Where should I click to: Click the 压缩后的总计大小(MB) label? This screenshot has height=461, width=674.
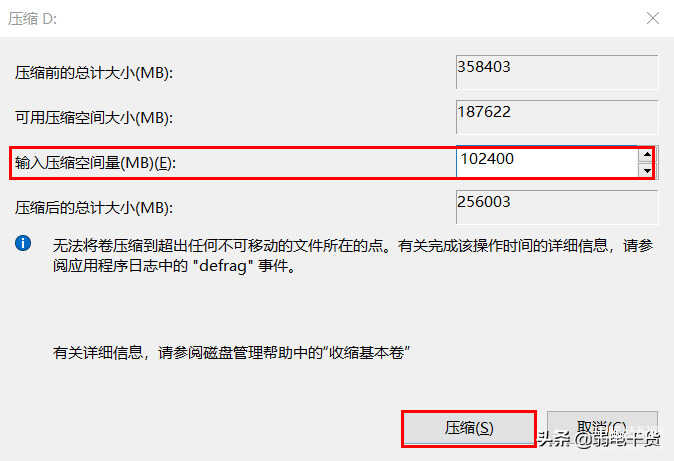click(x=94, y=208)
